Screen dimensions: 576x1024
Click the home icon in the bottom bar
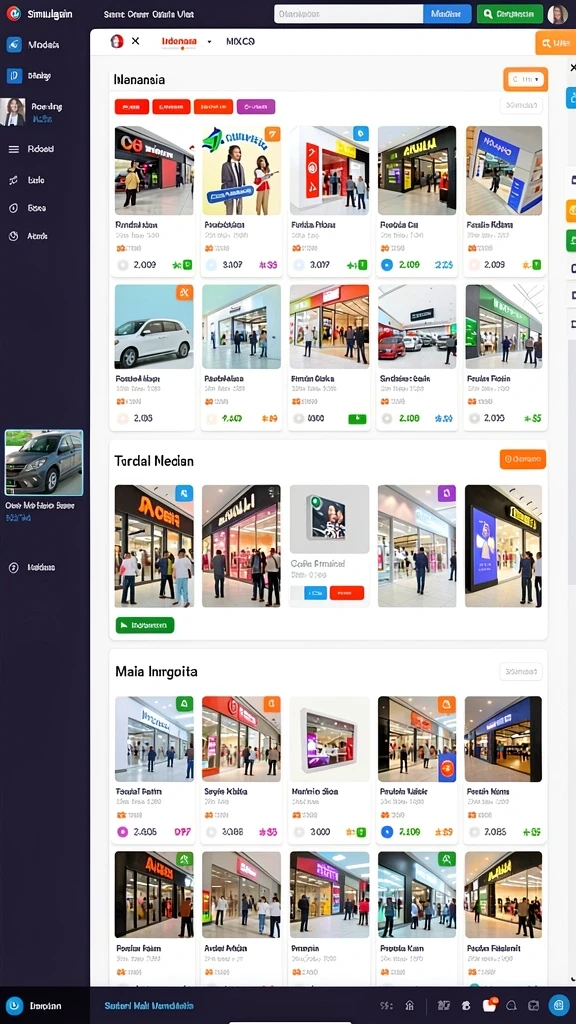coord(409,1006)
